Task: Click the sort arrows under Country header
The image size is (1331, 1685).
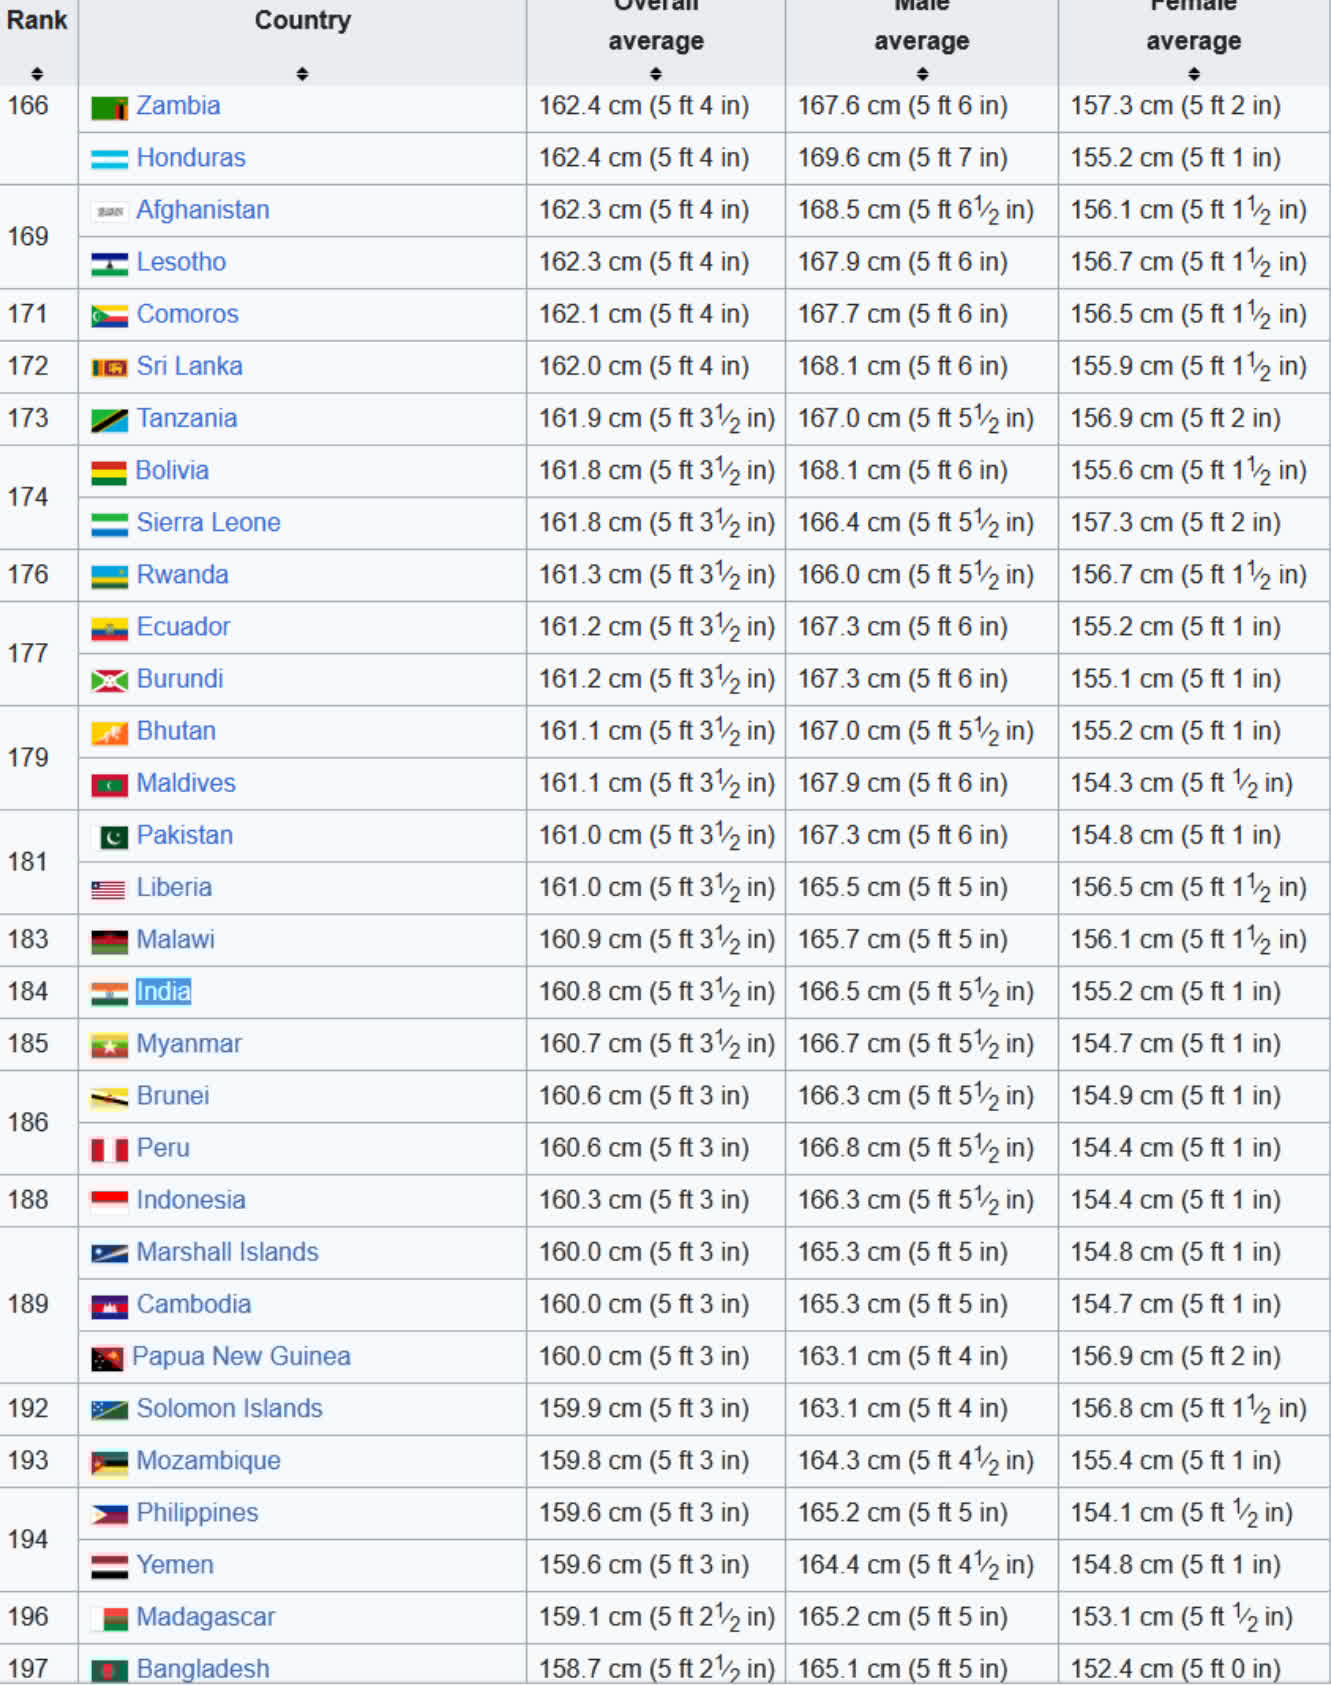Action: tap(302, 73)
